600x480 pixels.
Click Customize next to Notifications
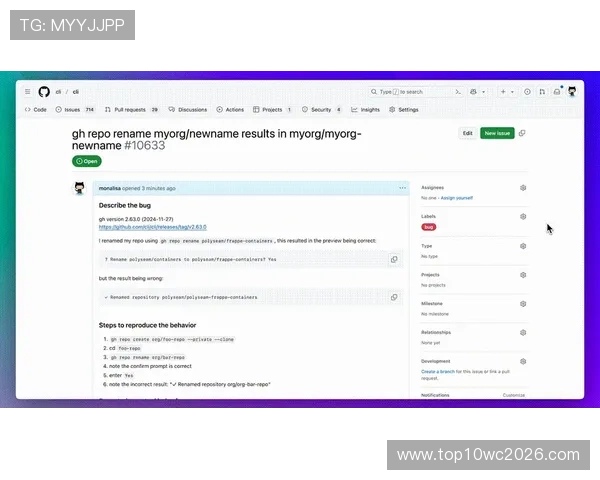tap(514, 395)
